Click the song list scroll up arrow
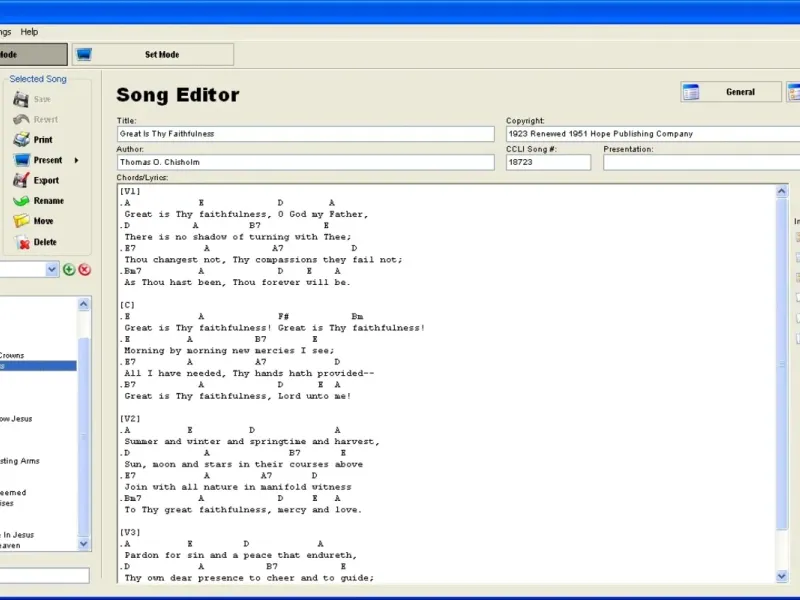The image size is (800, 600). coord(84,305)
